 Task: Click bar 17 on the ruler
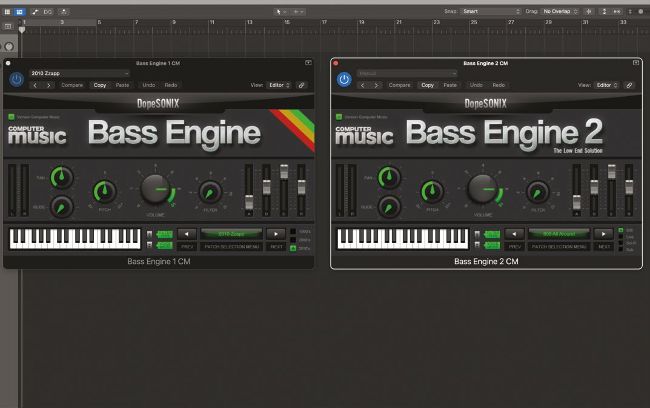[324, 22]
